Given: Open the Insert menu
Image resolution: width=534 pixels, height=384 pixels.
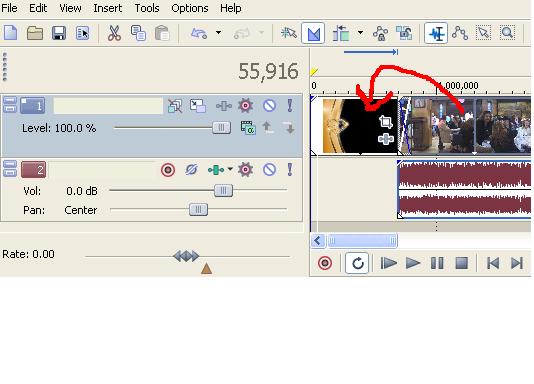Looking at the screenshot, I should 108,8.
